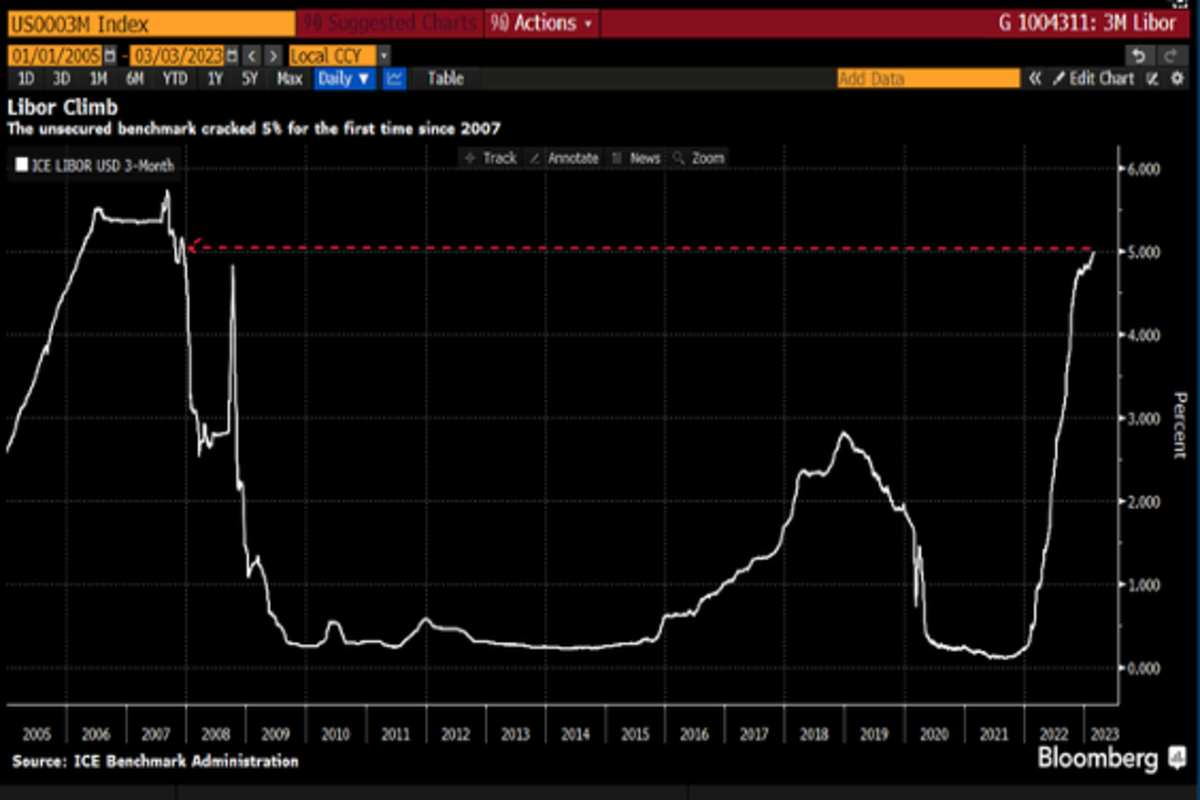Open the start date calendar picker
The height and width of the screenshot is (800, 1200).
click(x=110, y=56)
